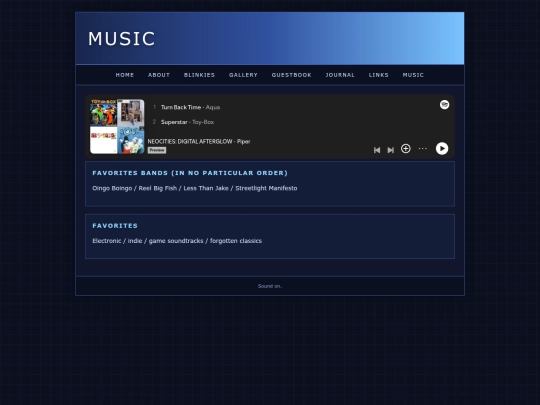
Task: Skip to previous track in player
Action: coord(377,150)
